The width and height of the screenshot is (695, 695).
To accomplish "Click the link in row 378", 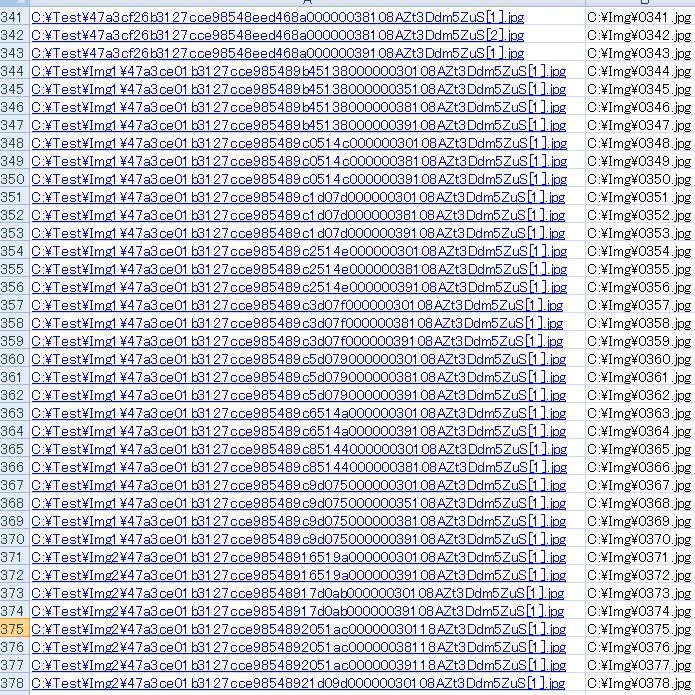I will click(298, 683).
